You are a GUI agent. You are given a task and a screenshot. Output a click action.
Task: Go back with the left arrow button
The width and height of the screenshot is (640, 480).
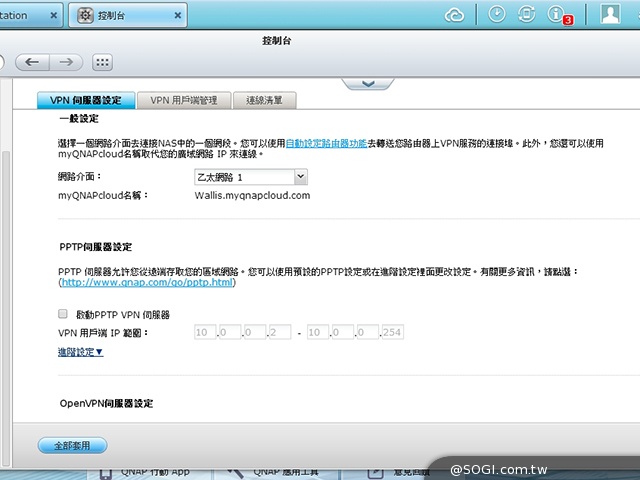32,62
